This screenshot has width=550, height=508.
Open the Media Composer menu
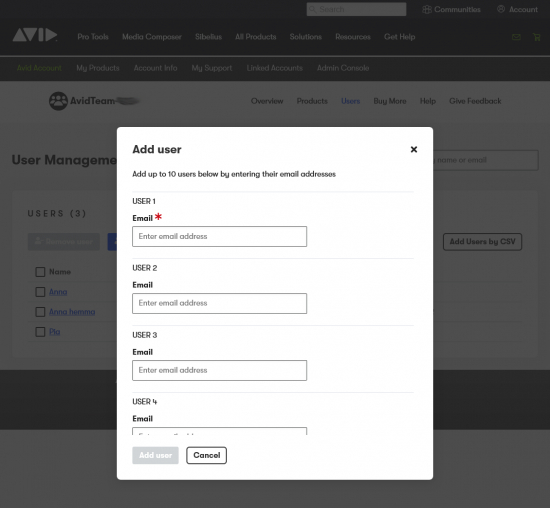click(152, 37)
